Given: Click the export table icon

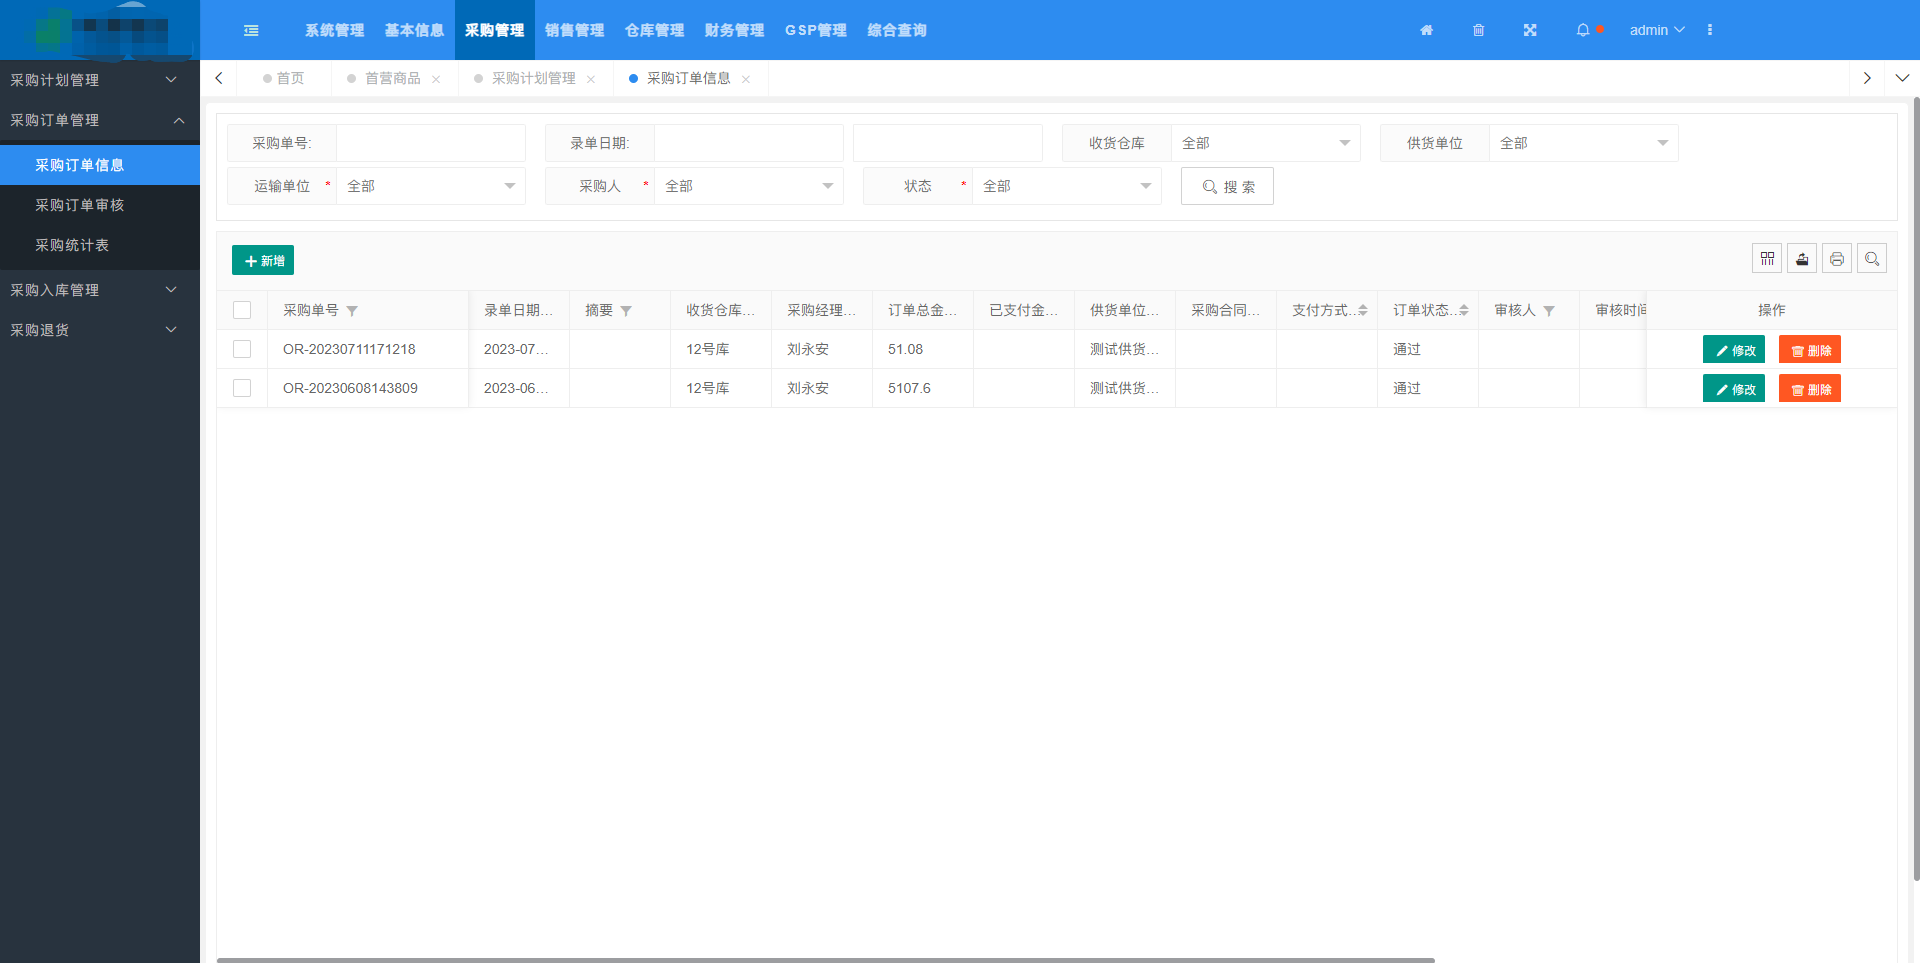Looking at the screenshot, I should click(x=1802, y=259).
